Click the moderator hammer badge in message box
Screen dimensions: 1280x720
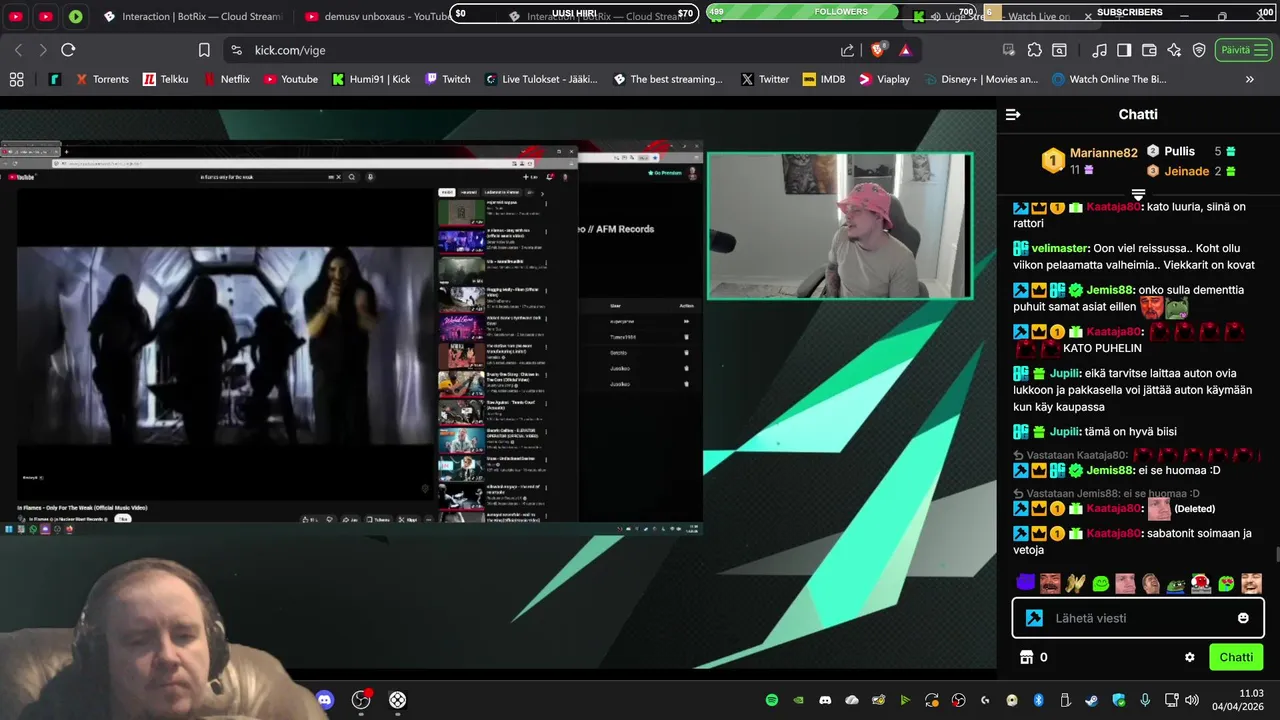[1034, 618]
